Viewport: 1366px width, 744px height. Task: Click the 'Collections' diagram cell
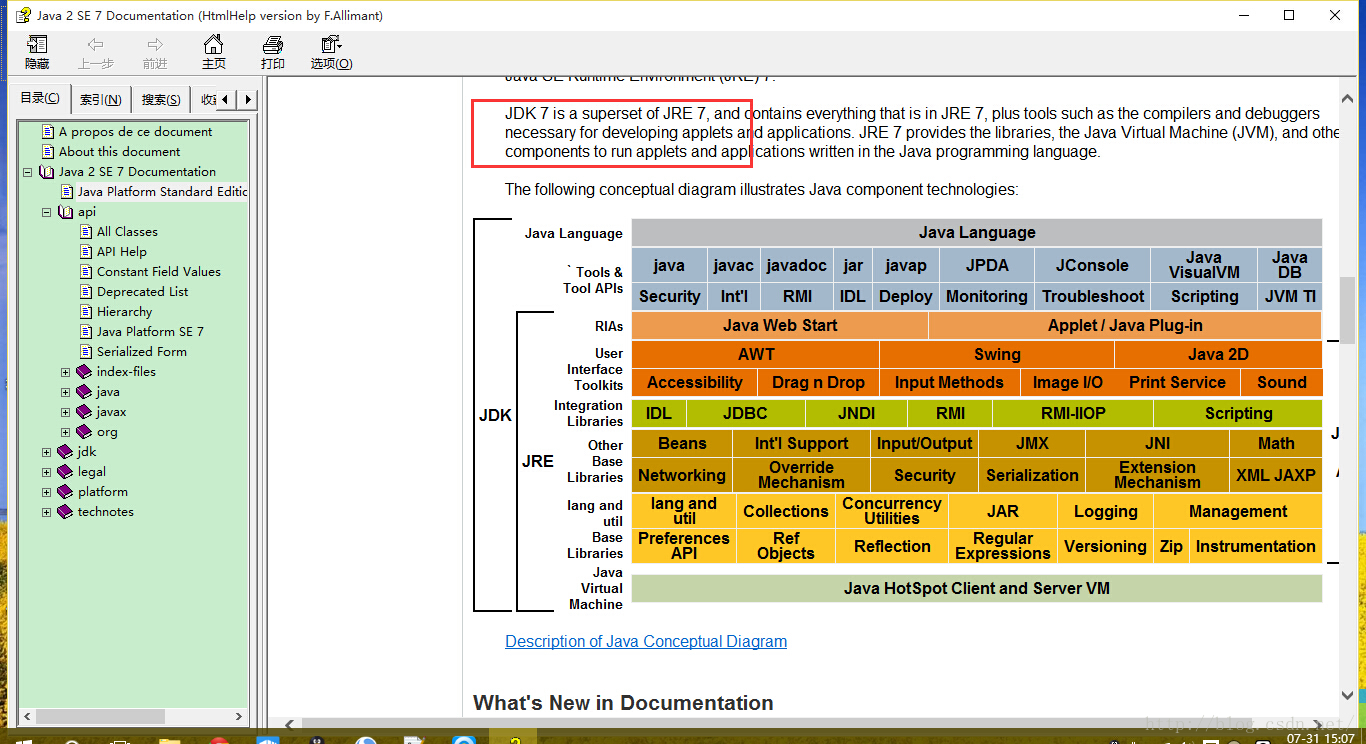pos(785,511)
